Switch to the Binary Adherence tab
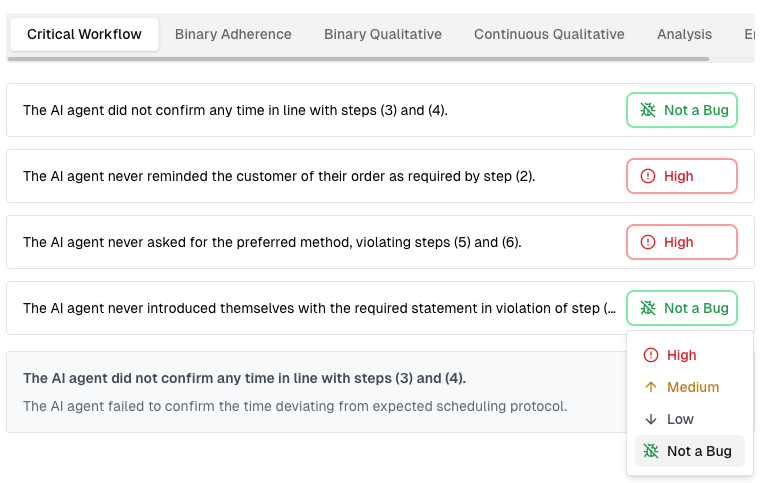The image size is (770, 483). point(233,34)
